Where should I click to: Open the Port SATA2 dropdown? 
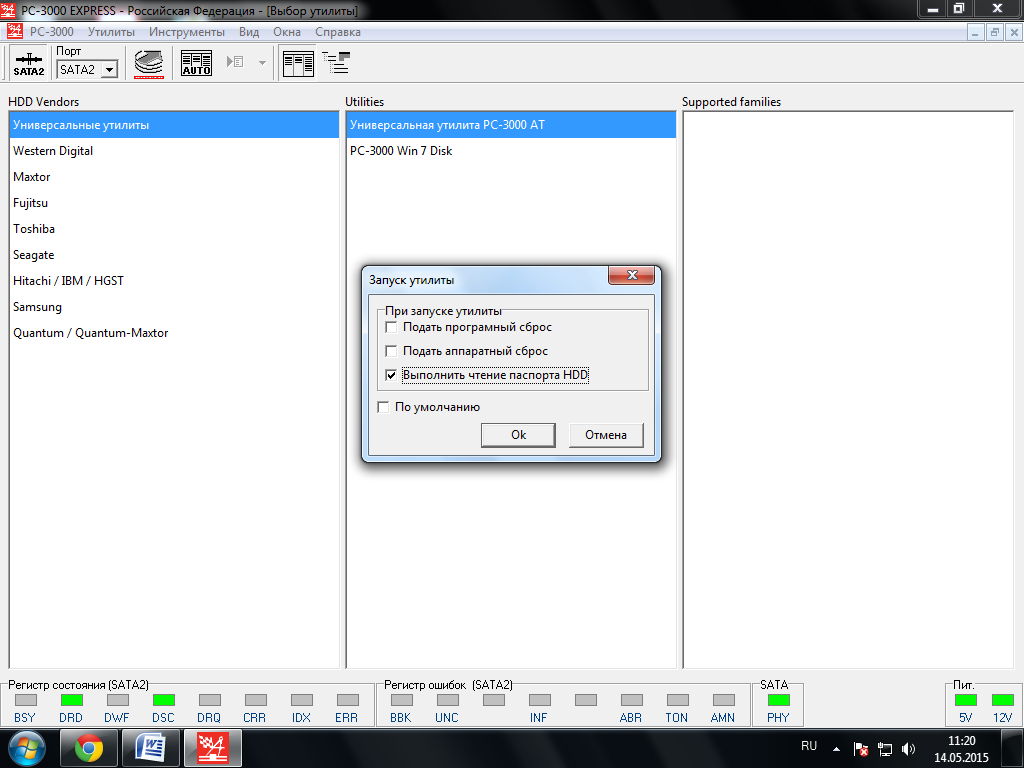pos(110,69)
